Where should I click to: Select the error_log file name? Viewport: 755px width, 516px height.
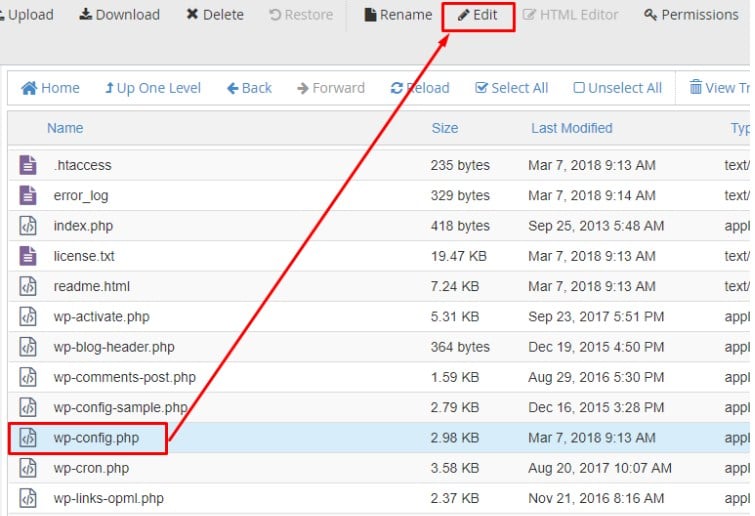tap(81, 195)
